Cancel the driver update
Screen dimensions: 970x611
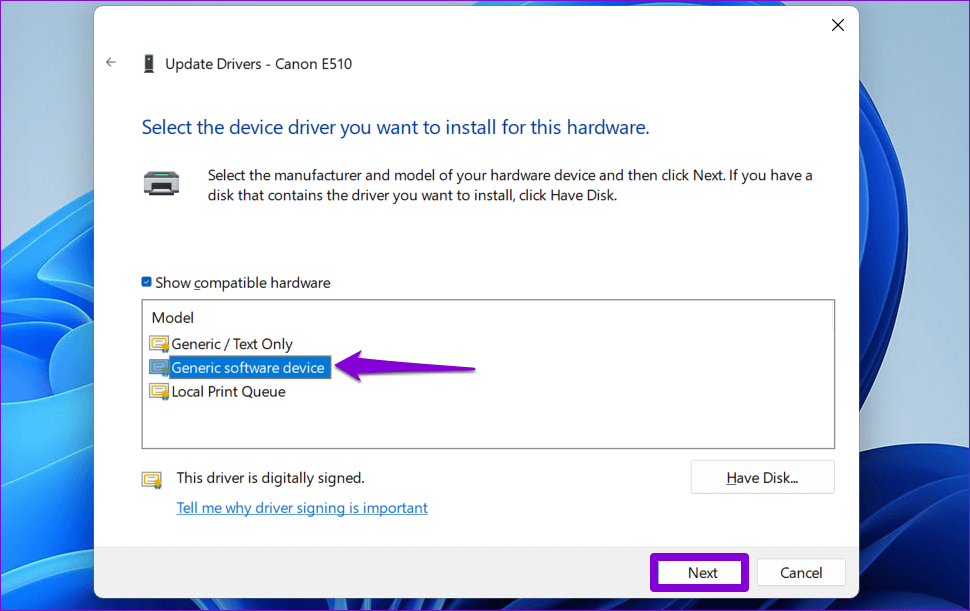[801, 573]
